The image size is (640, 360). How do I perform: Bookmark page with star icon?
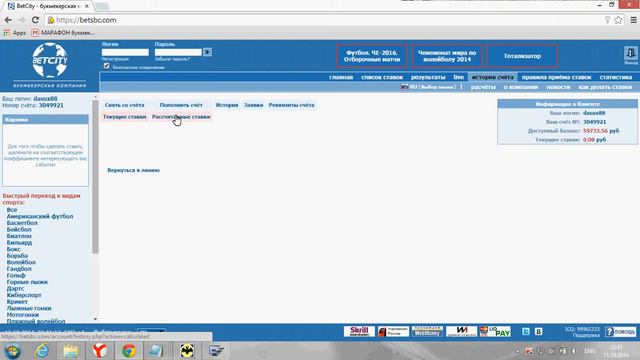tap(618, 20)
